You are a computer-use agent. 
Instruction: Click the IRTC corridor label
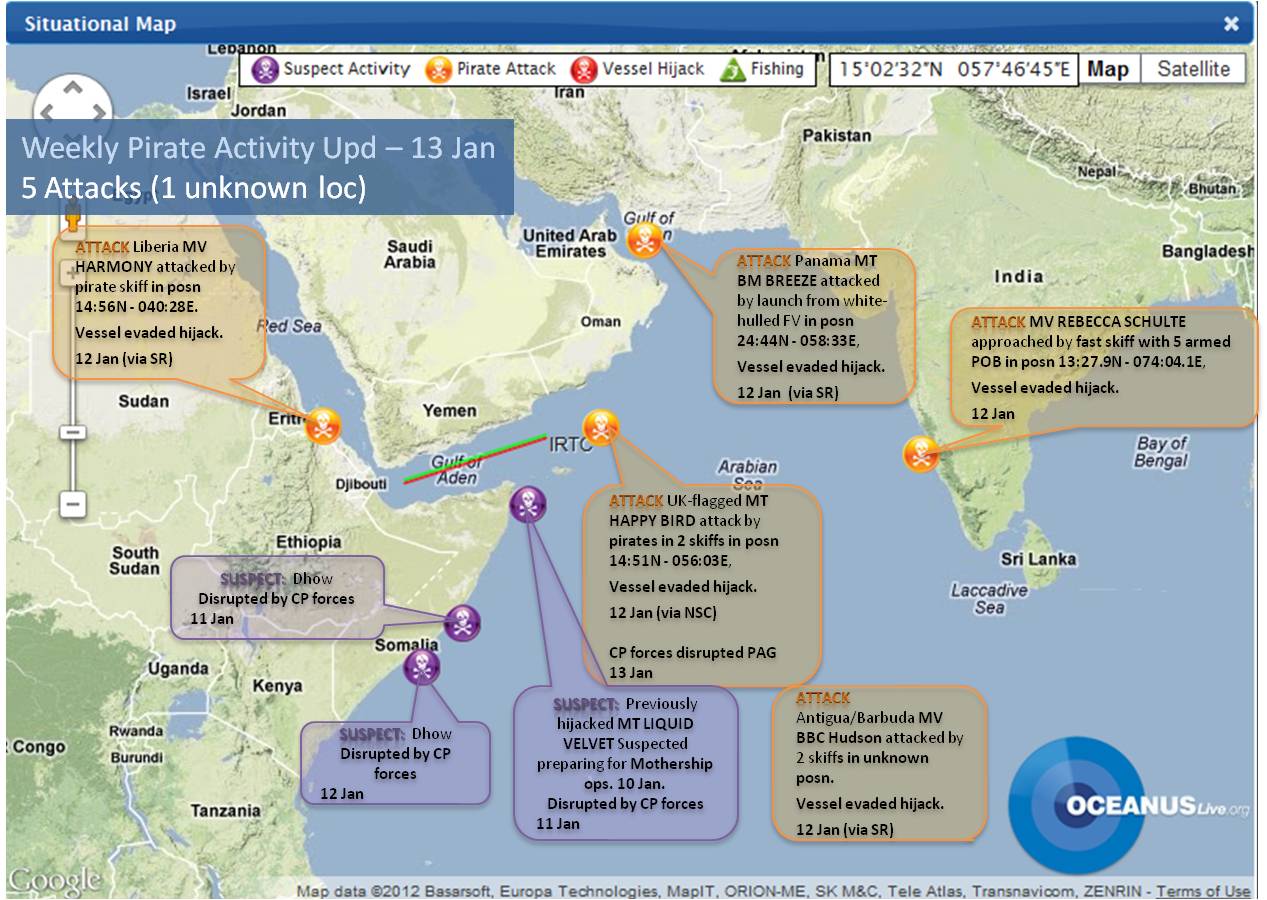(x=571, y=443)
